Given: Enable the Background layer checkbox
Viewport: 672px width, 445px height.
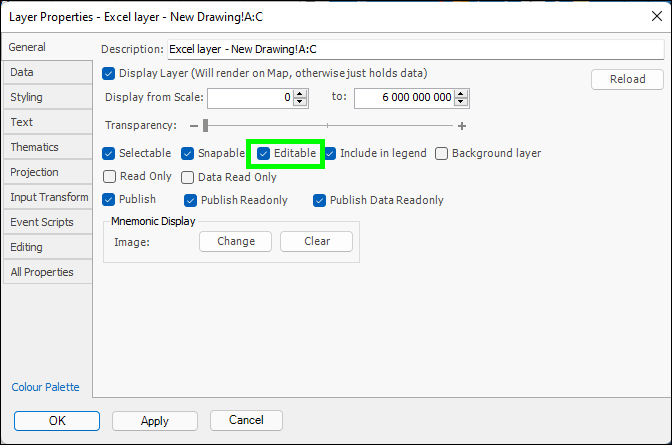Looking at the screenshot, I should (442, 154).
